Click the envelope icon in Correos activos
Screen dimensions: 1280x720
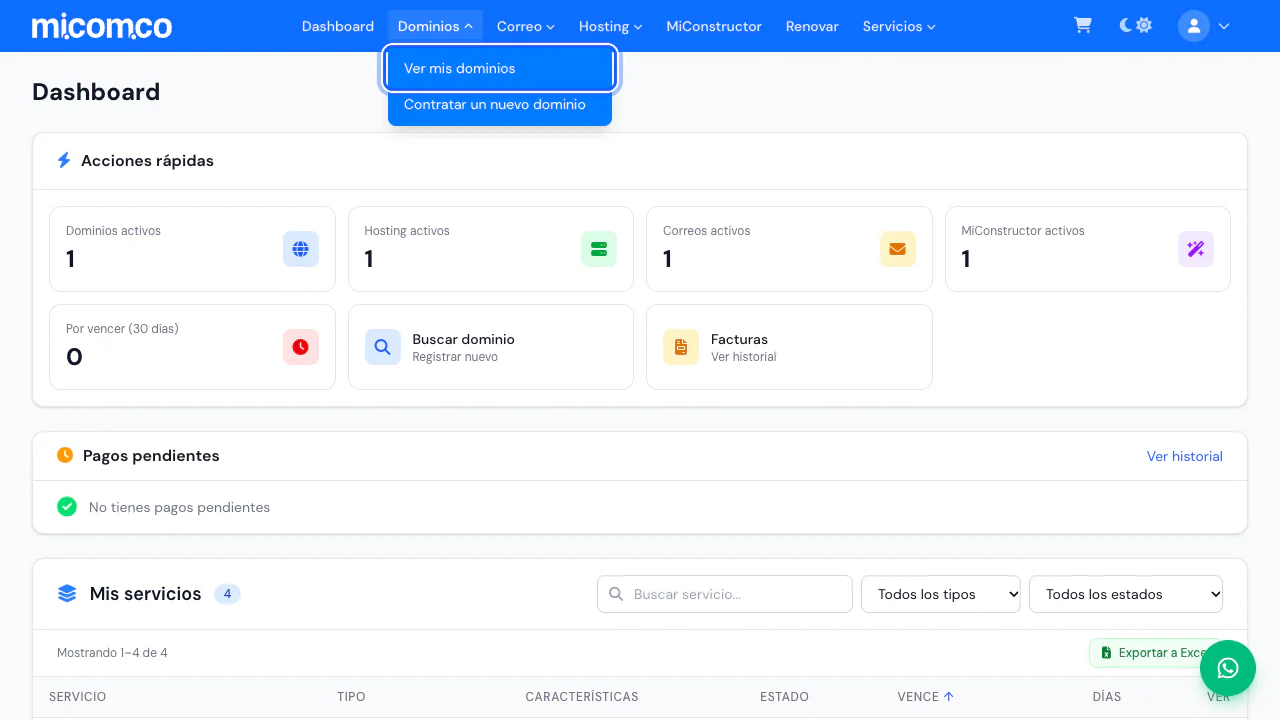click(897, 249)
